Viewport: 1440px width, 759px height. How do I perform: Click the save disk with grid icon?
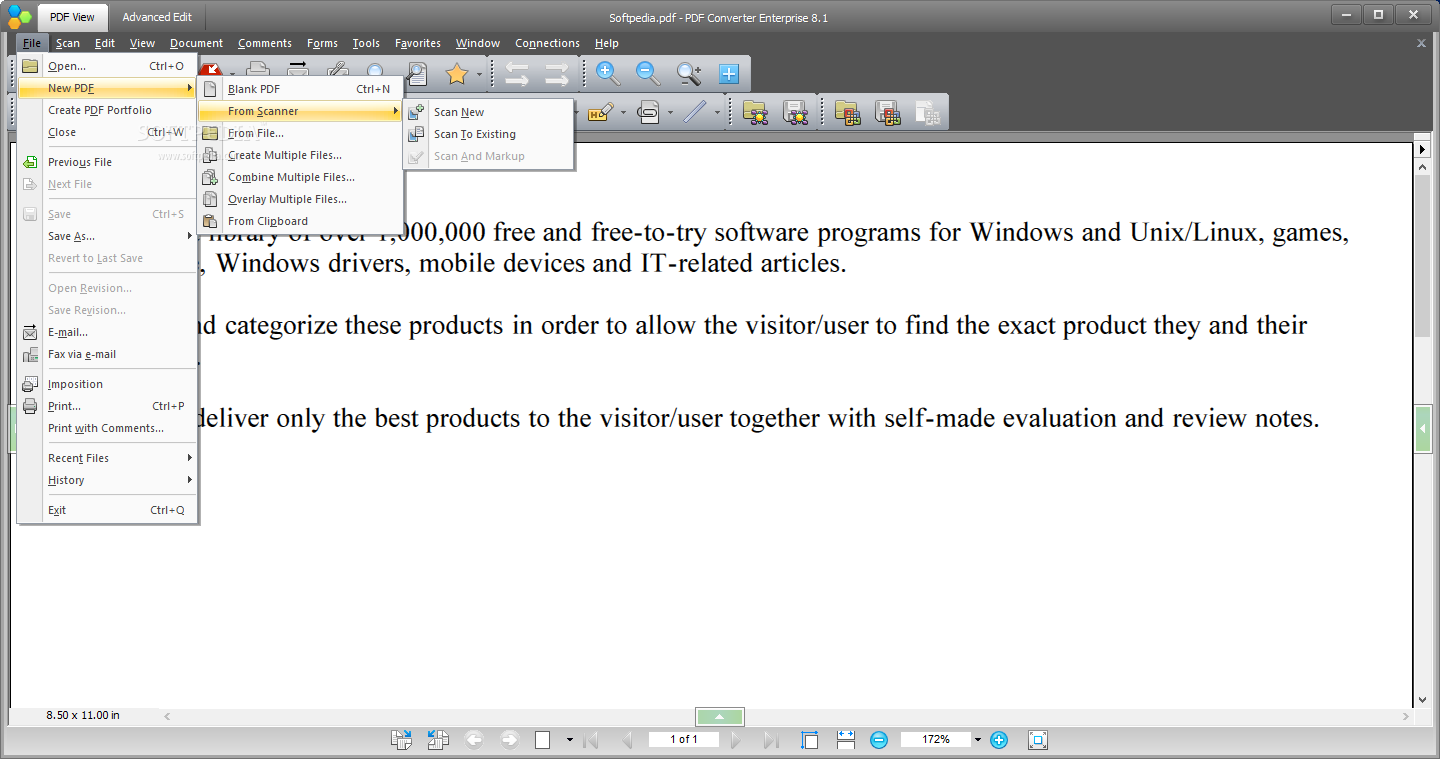887,112
